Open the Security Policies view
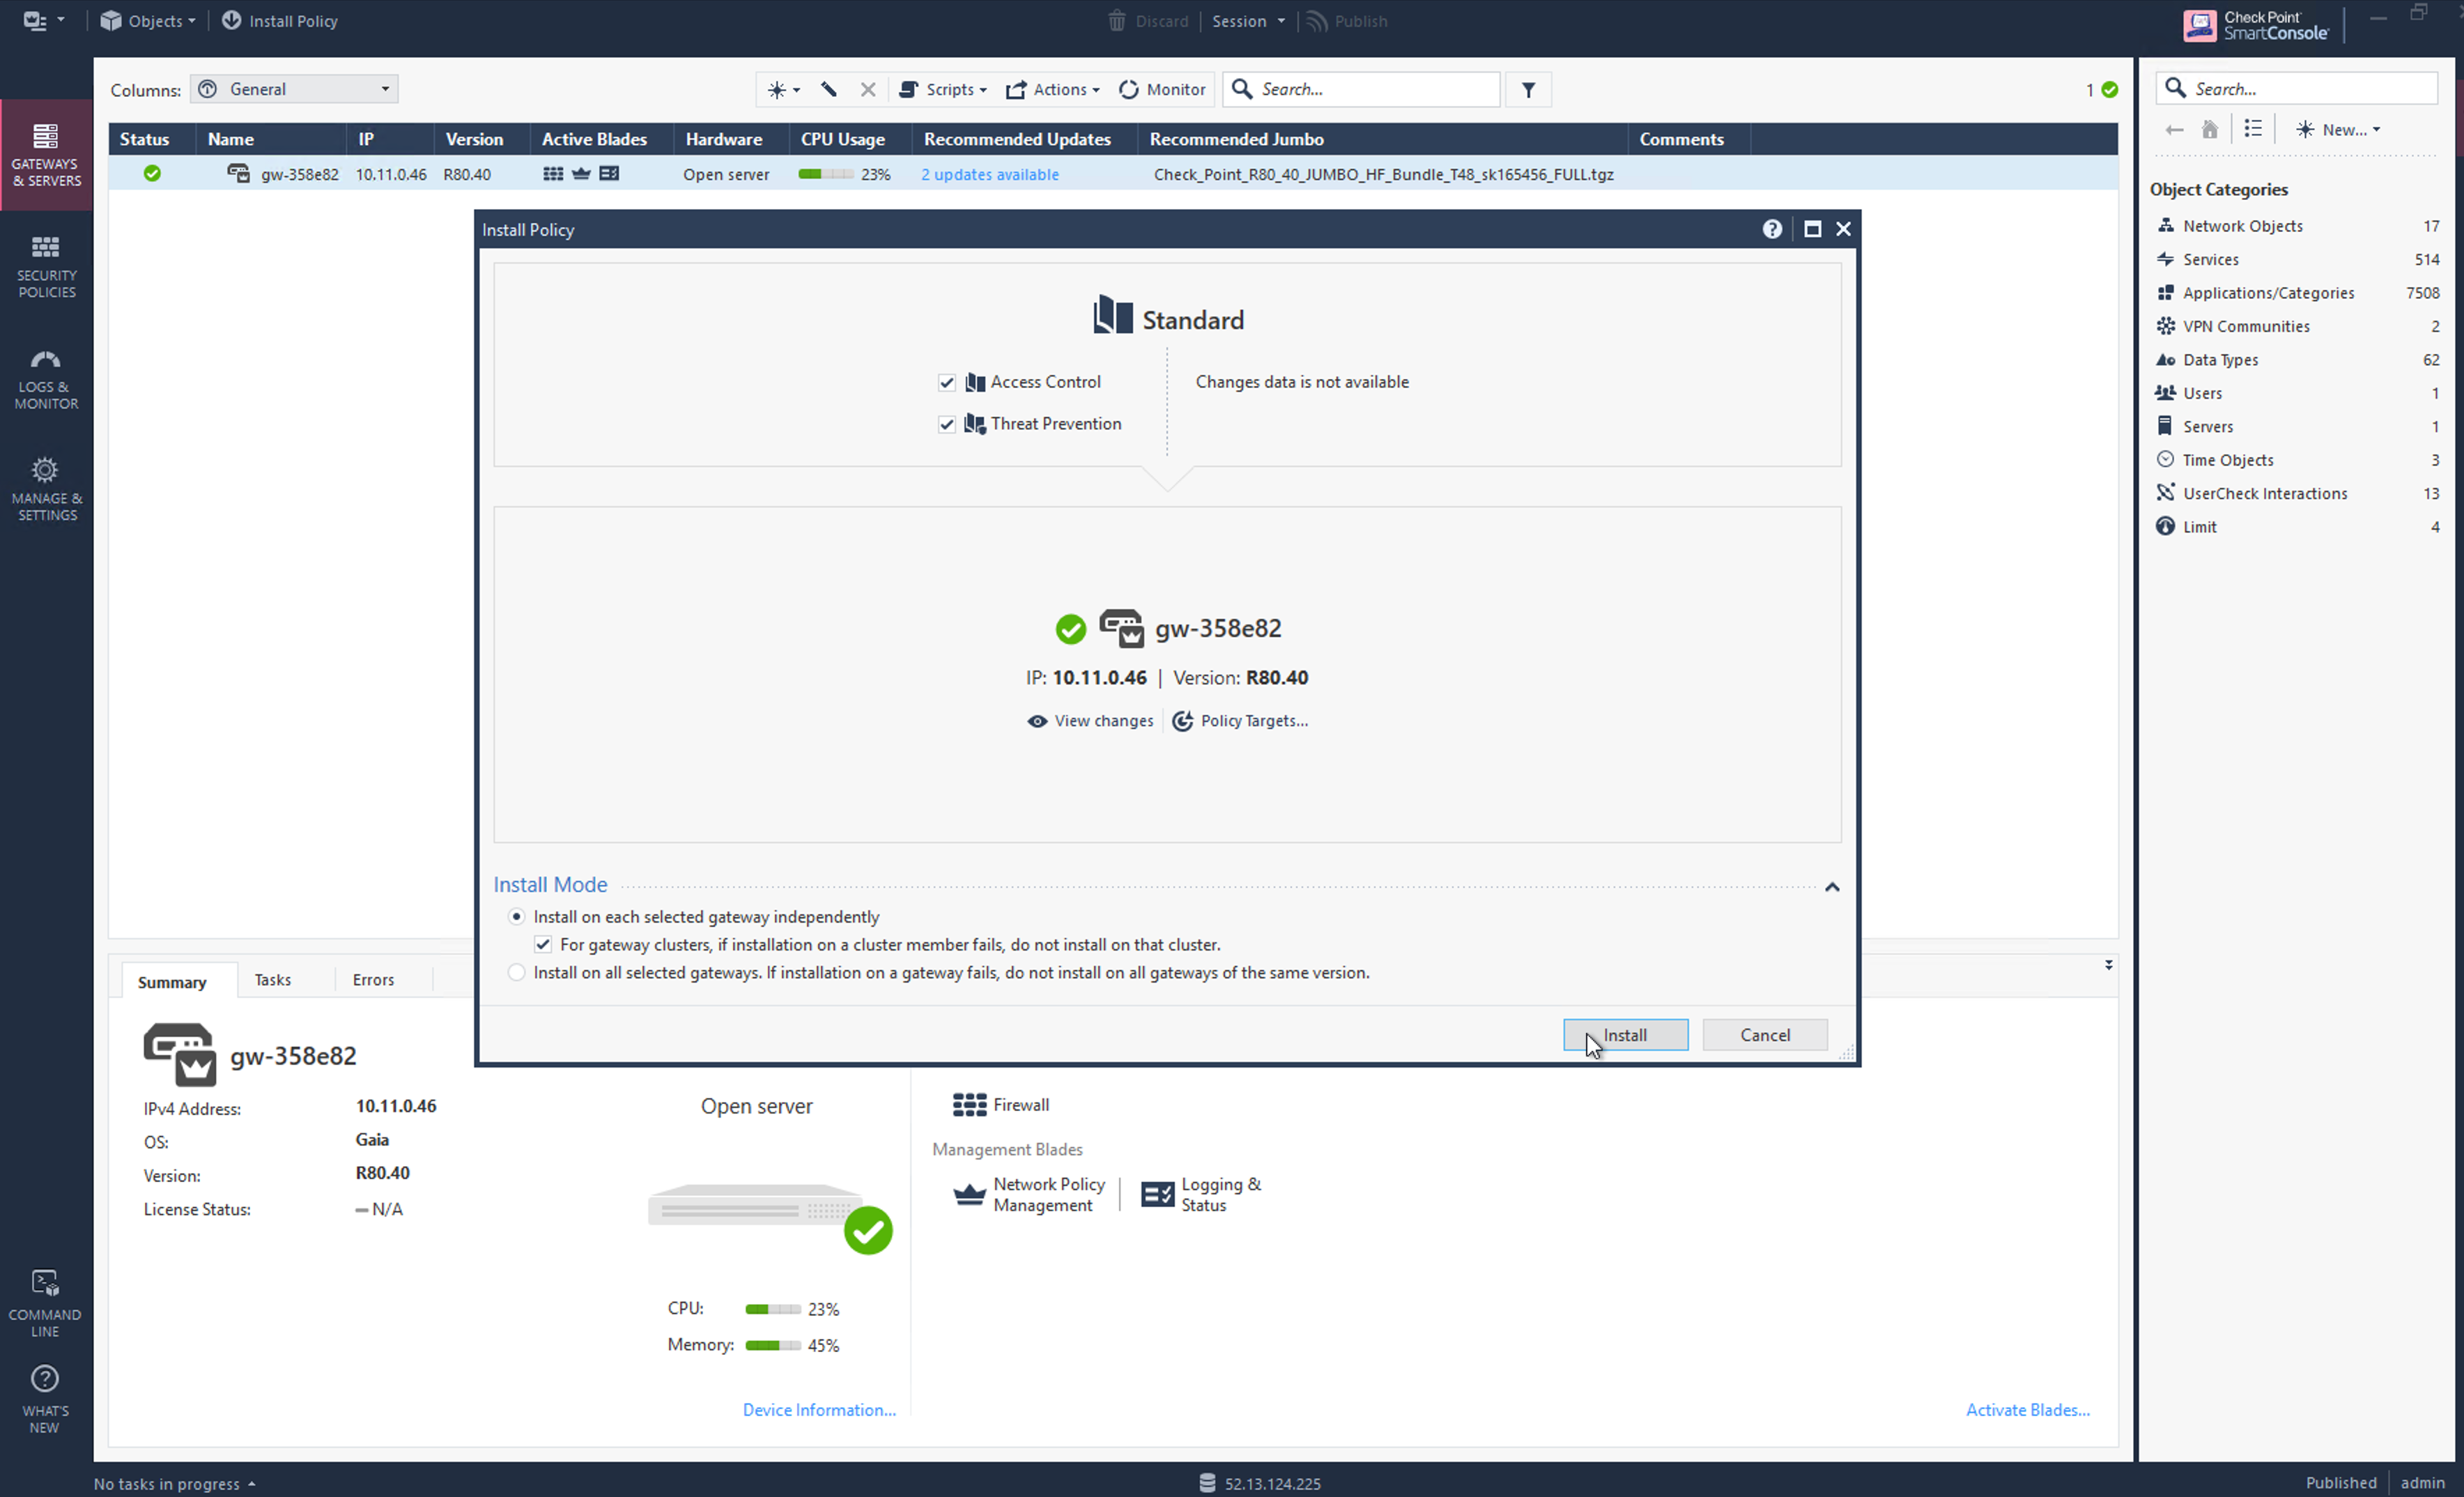The width and height of the screenshot is (2464, 1497). 45,265
